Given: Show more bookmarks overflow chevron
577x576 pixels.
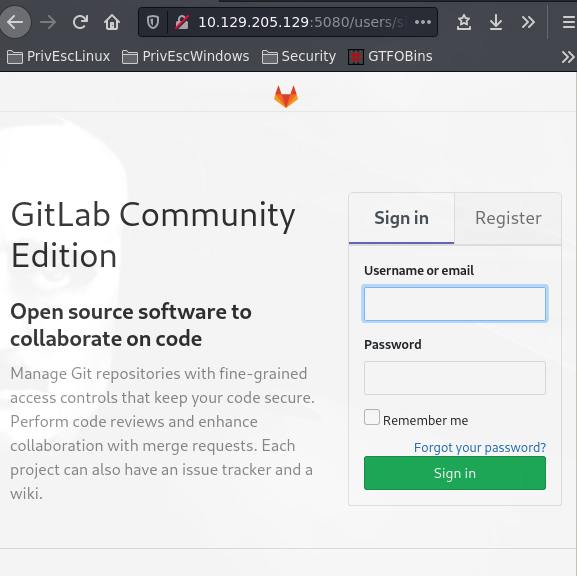Looking at the screenshot, I should pos(568,57).
